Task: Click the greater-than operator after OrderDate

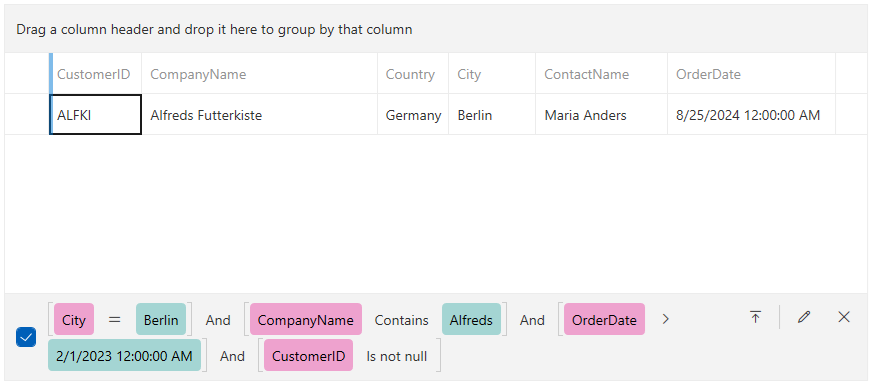Action: (x=665, y=319)
